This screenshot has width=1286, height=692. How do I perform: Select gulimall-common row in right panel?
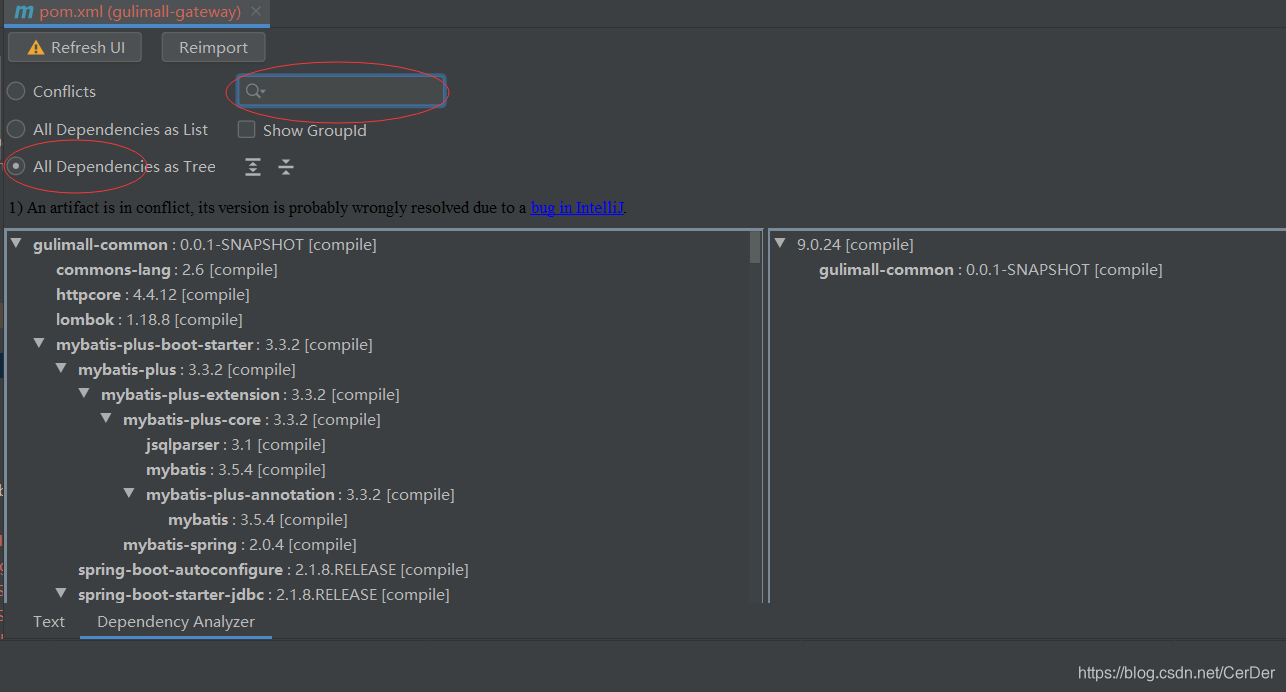(x=991, y=269)
